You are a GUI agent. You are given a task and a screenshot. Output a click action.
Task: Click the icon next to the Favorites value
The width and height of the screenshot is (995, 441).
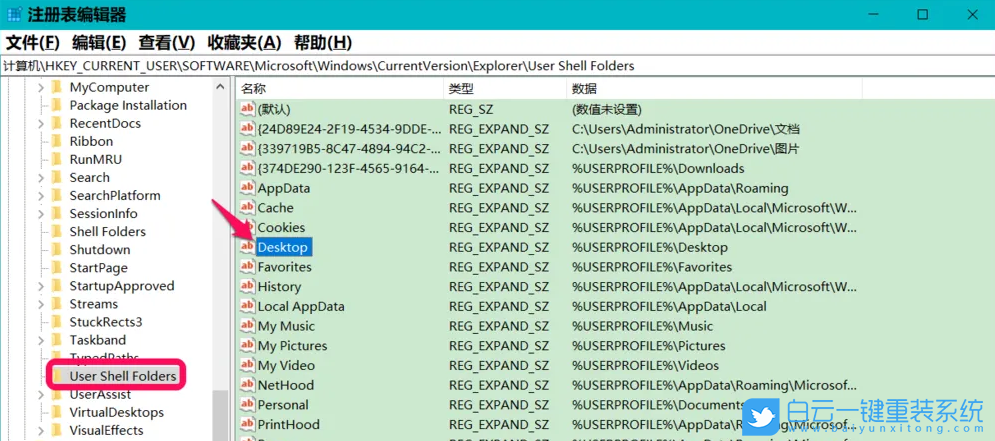[247, 267]
